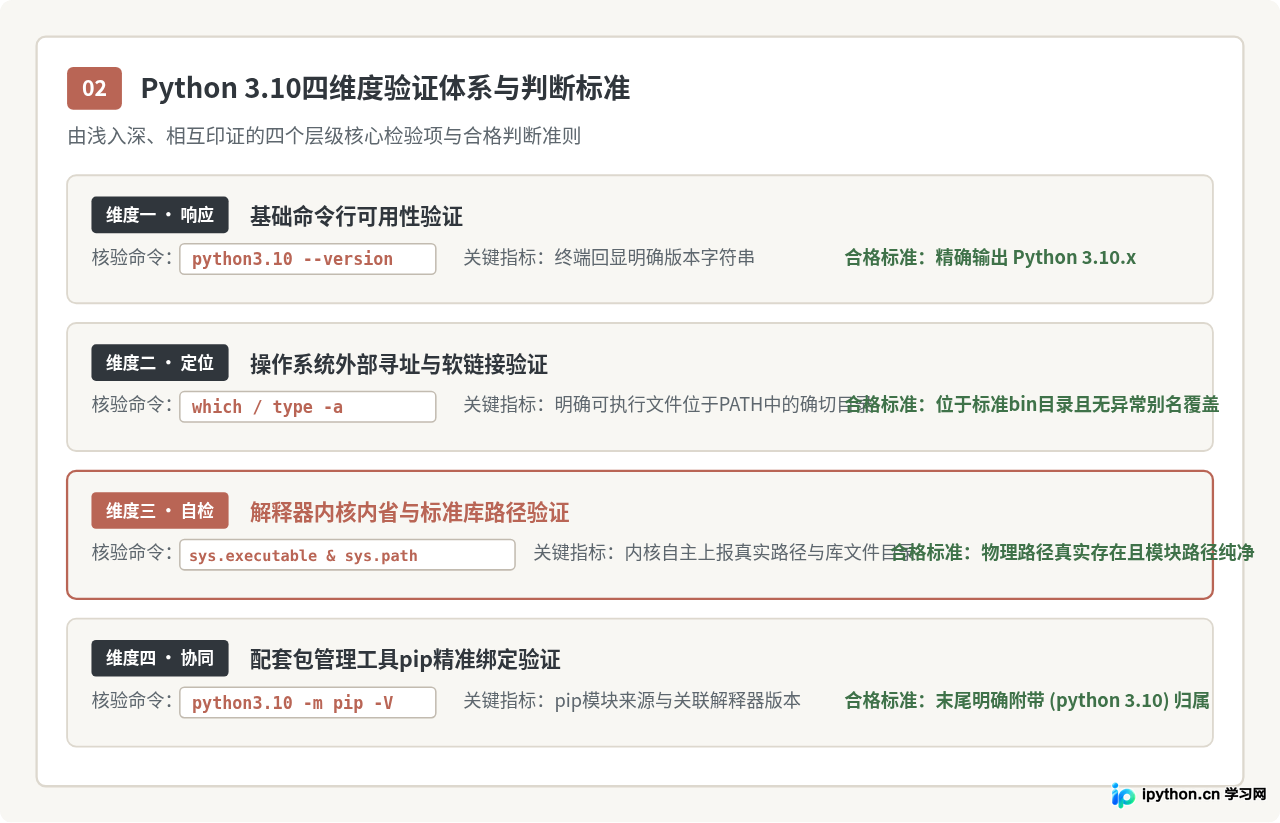Select the title "Python 3.10四维度验证体系与判断标准"
The width and height of the screenshot is (1280, 823).
pos(385,88)
